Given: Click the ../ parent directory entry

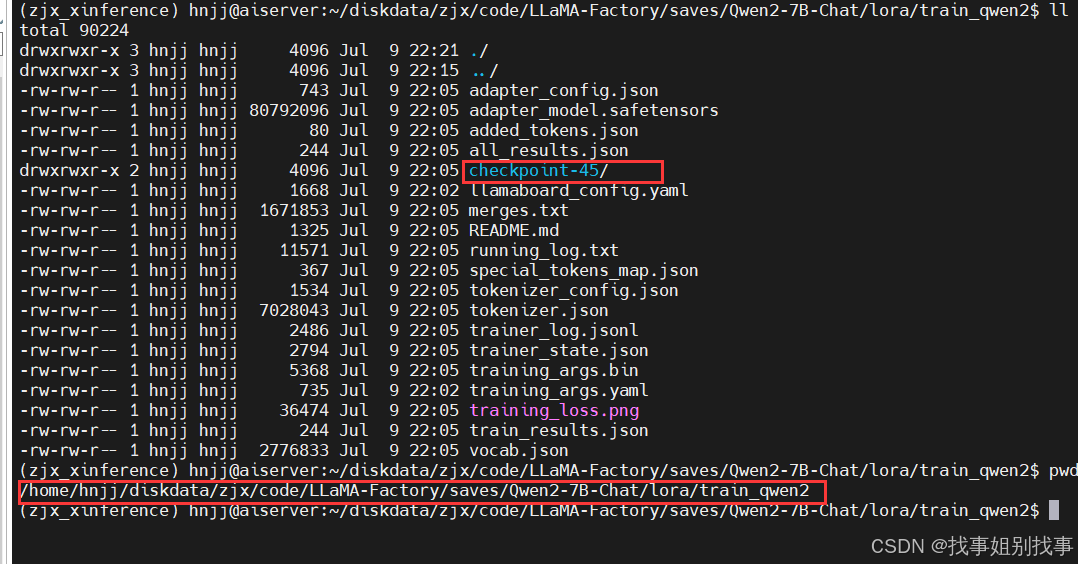Looking at the screenshot, I should 485,71.
